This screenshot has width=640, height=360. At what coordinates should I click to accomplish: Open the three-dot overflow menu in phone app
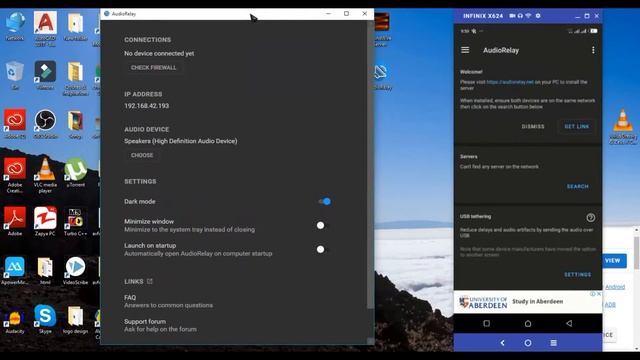[593, 50]
